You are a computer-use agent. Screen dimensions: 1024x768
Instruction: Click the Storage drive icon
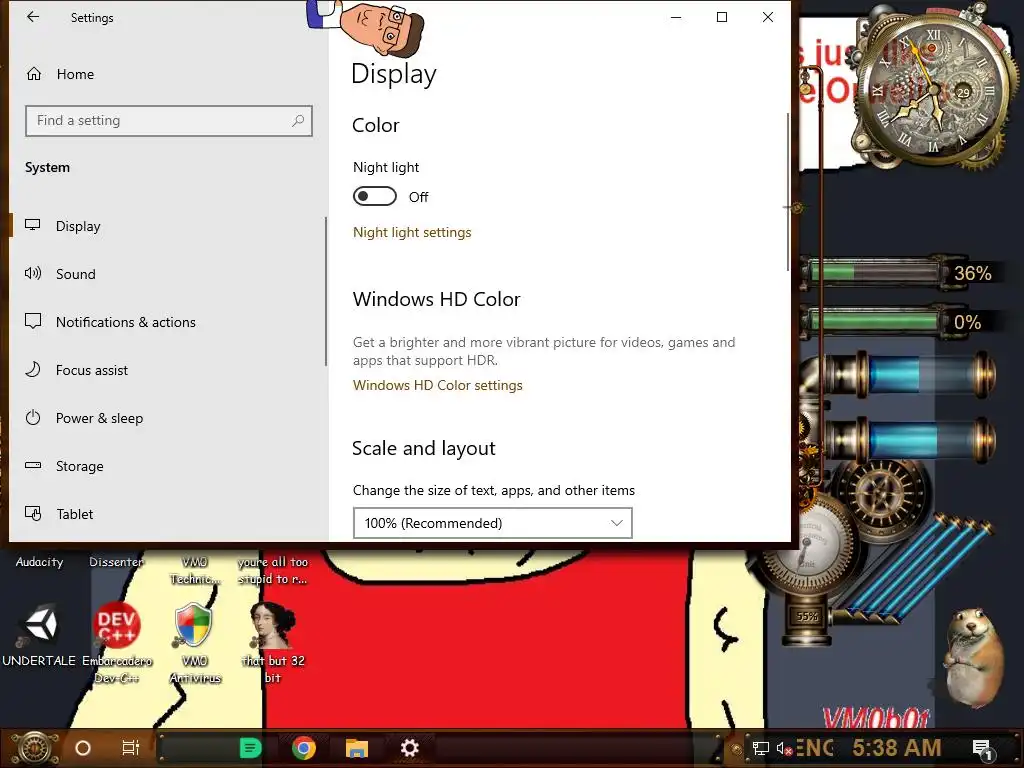coord(33,465)
